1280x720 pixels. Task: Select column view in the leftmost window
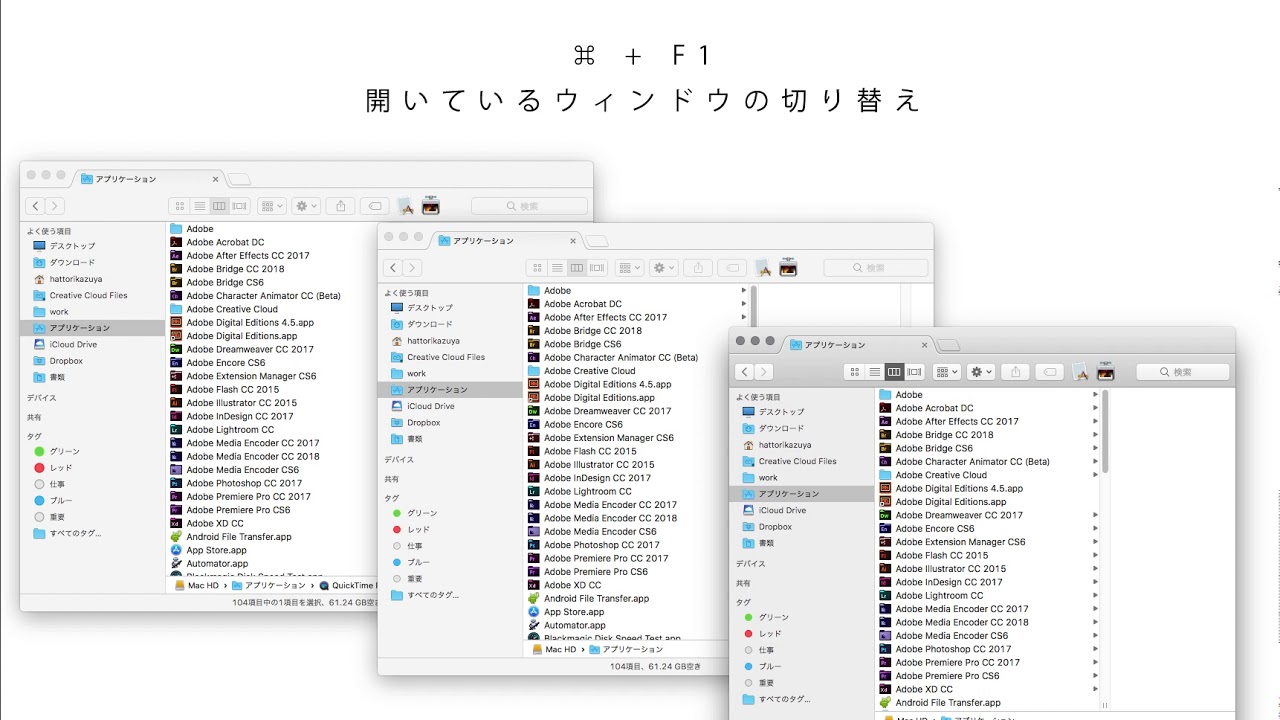click(219, 206)
